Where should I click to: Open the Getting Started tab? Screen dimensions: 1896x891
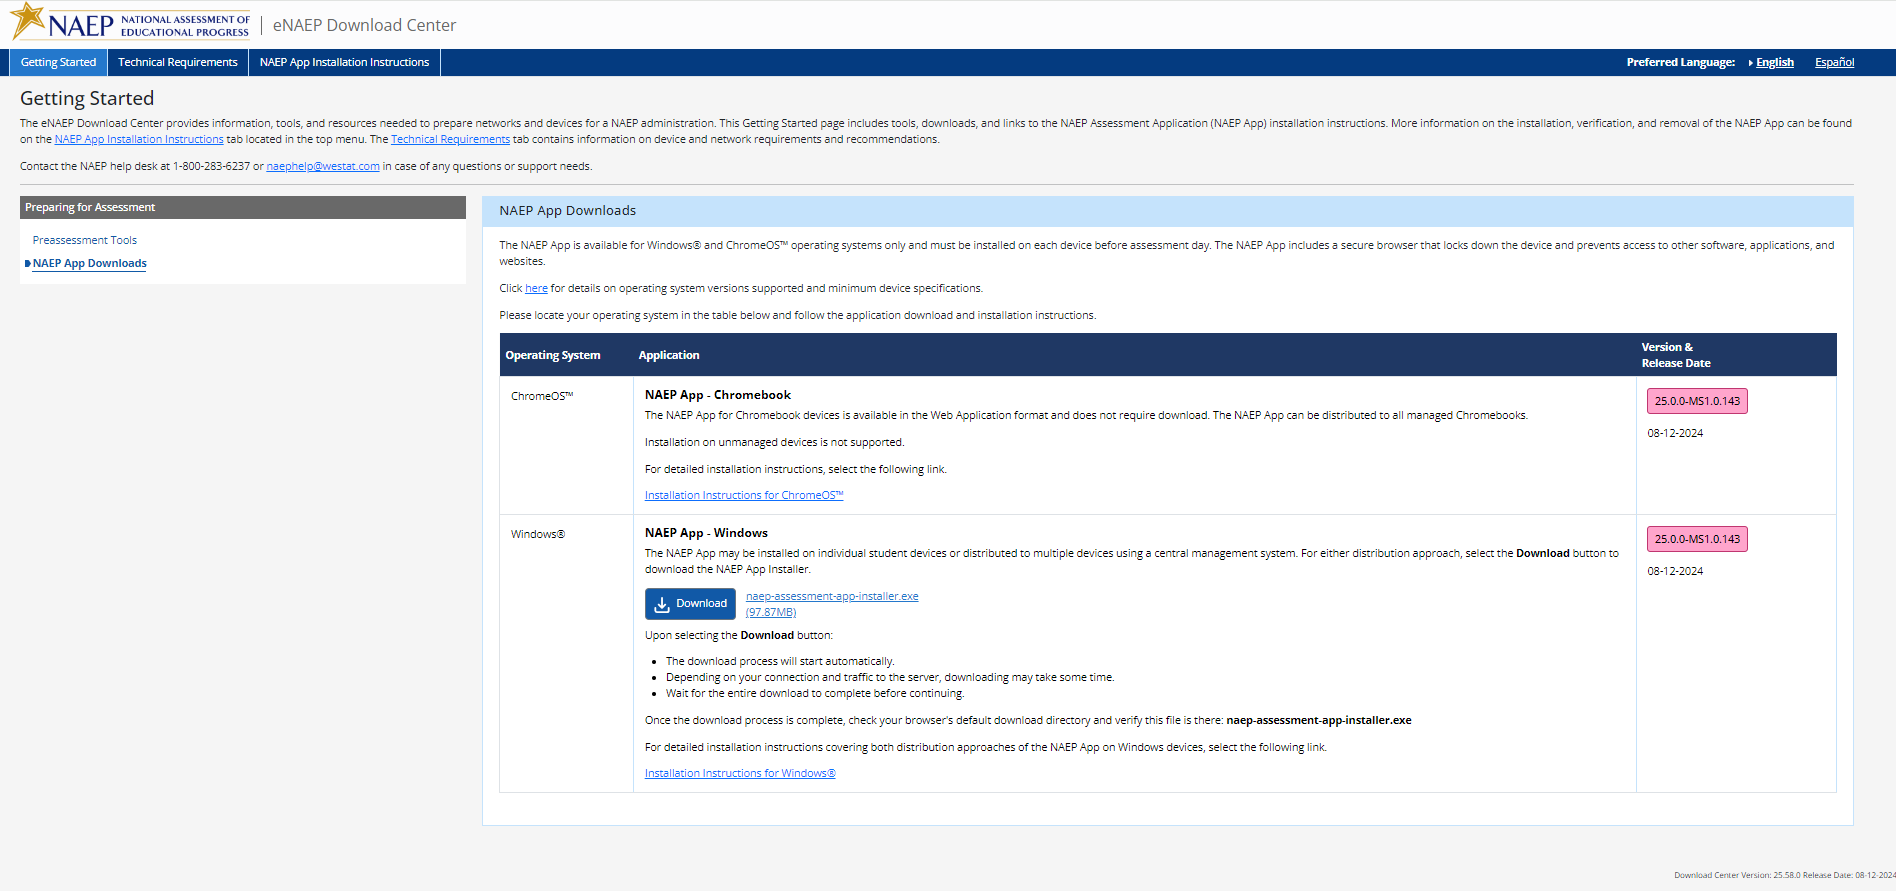59,62
